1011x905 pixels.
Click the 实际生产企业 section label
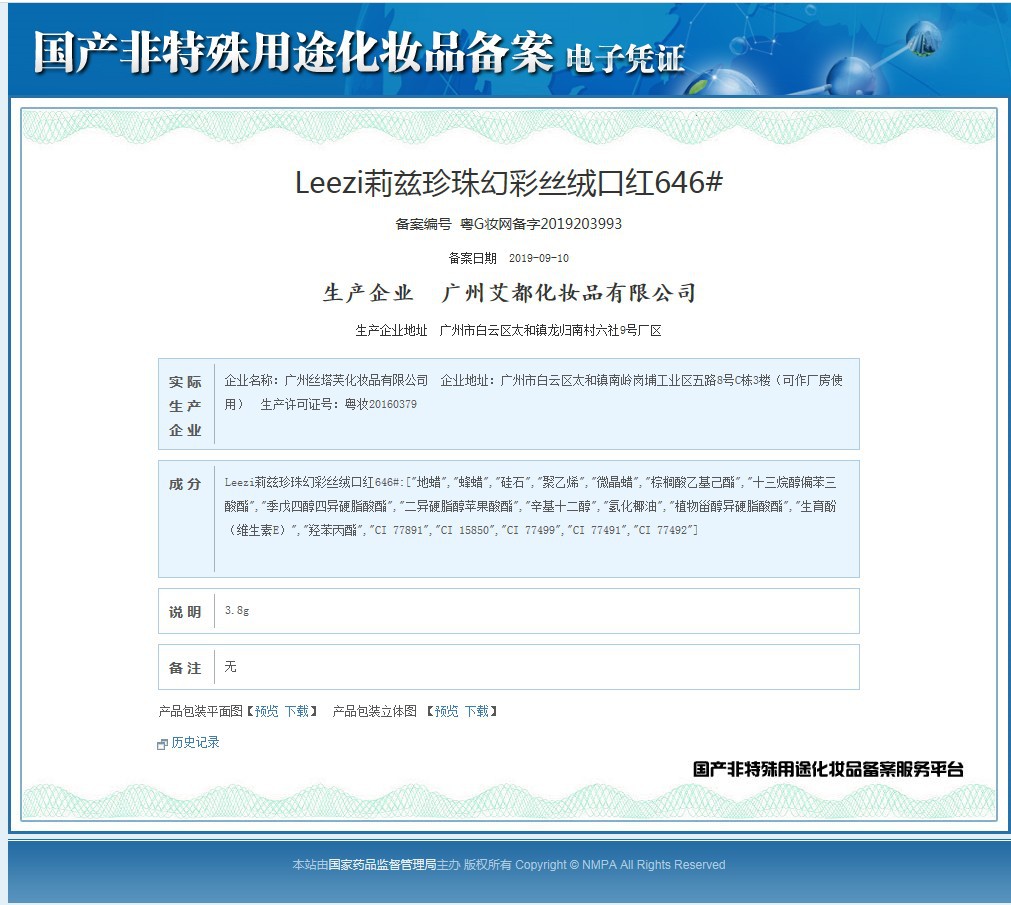(185, 406)
